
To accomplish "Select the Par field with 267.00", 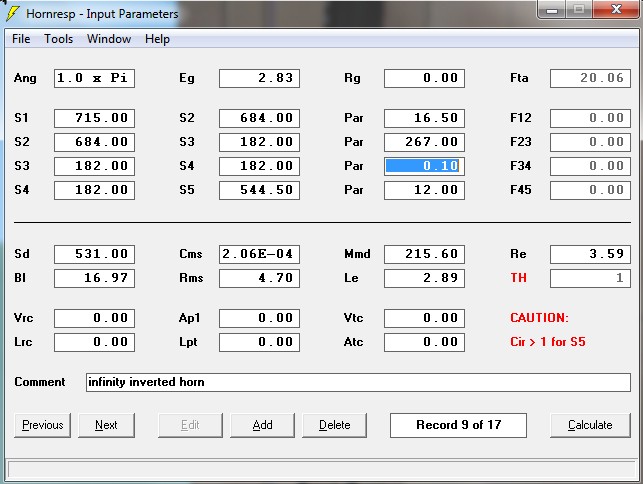I will [424, 142].
